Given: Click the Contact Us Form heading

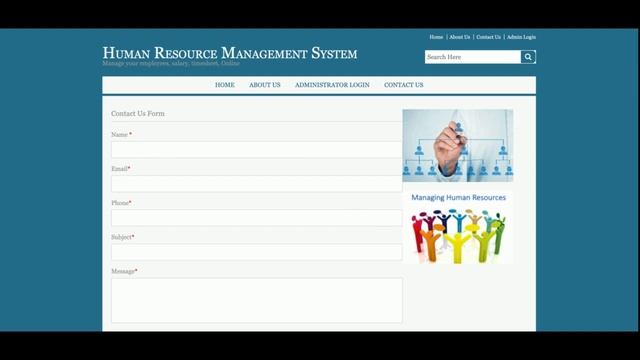Looking at the screenshot, I should 138,113.
